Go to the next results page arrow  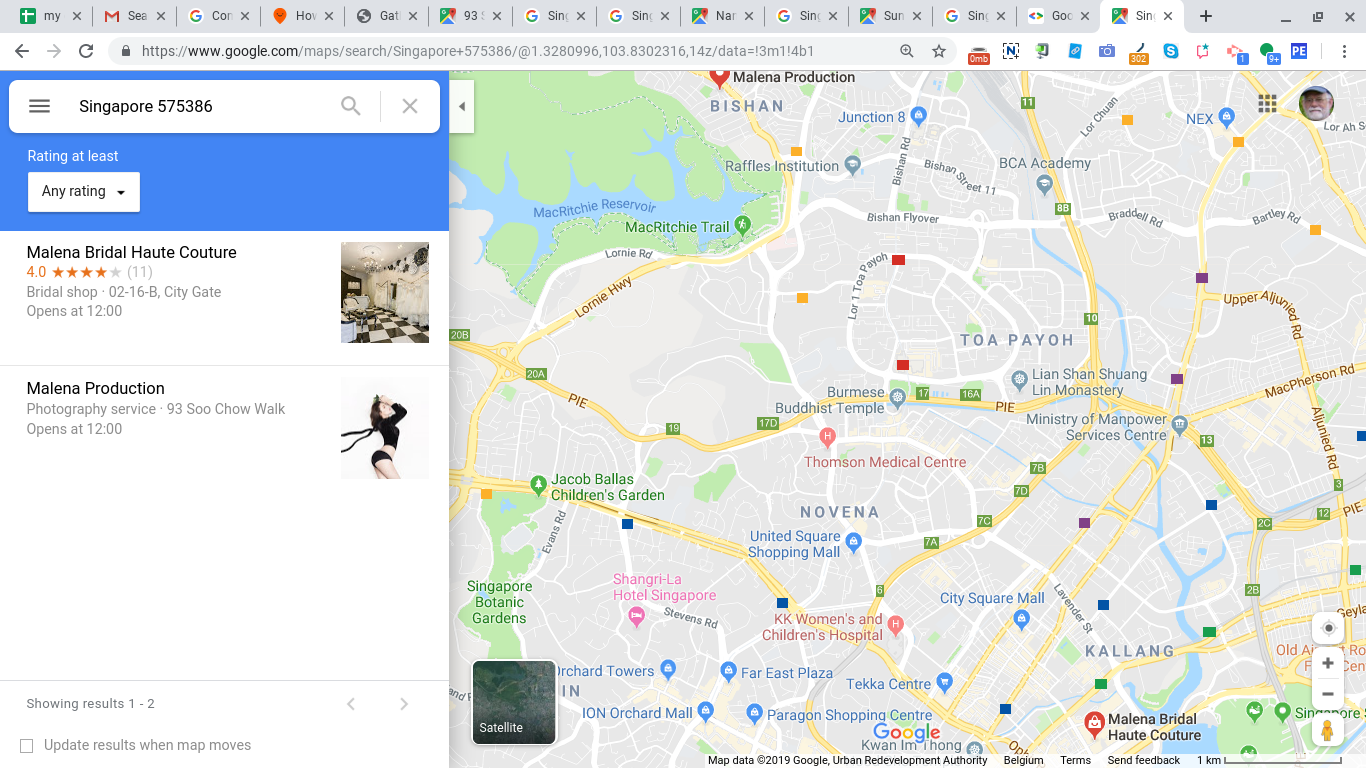tap(404, 704)
